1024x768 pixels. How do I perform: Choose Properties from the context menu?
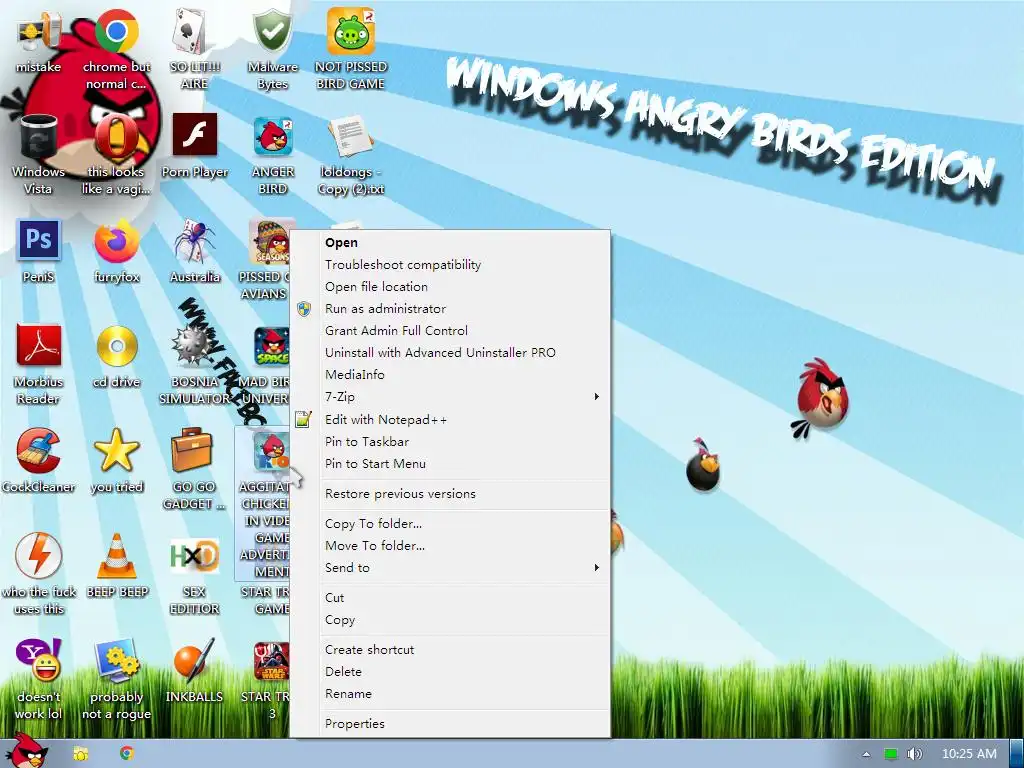click(x=450, y=724)
